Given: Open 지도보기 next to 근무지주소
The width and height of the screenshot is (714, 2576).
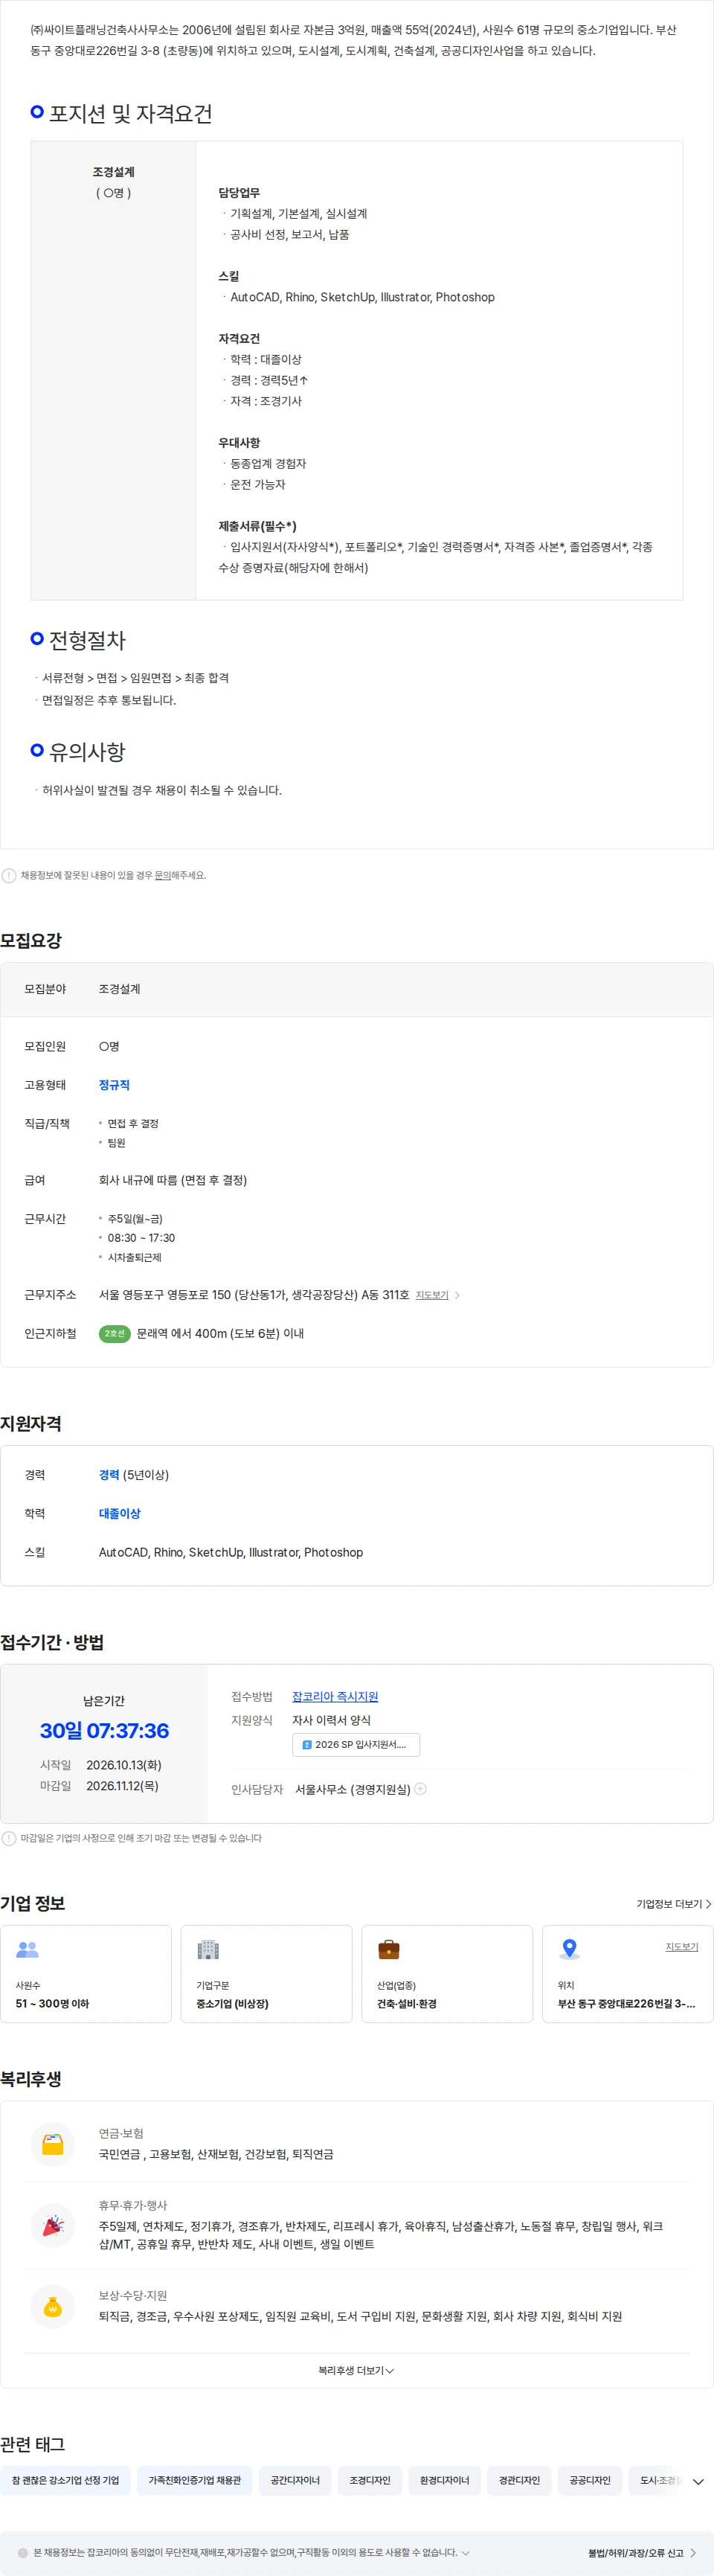Looking at the screenshot, I should (432, 1295).
